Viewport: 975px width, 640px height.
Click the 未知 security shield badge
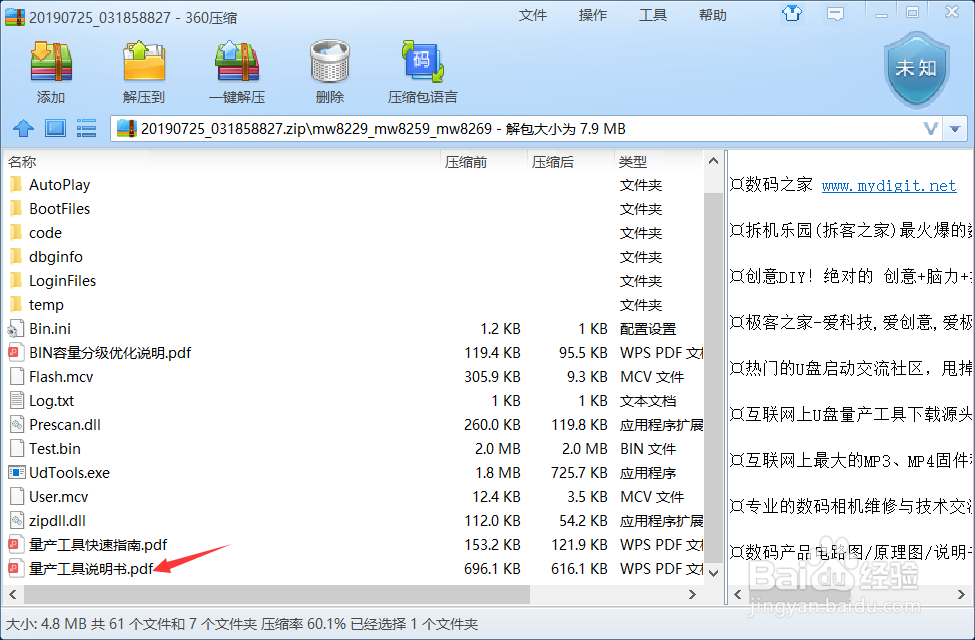(917, 70)
